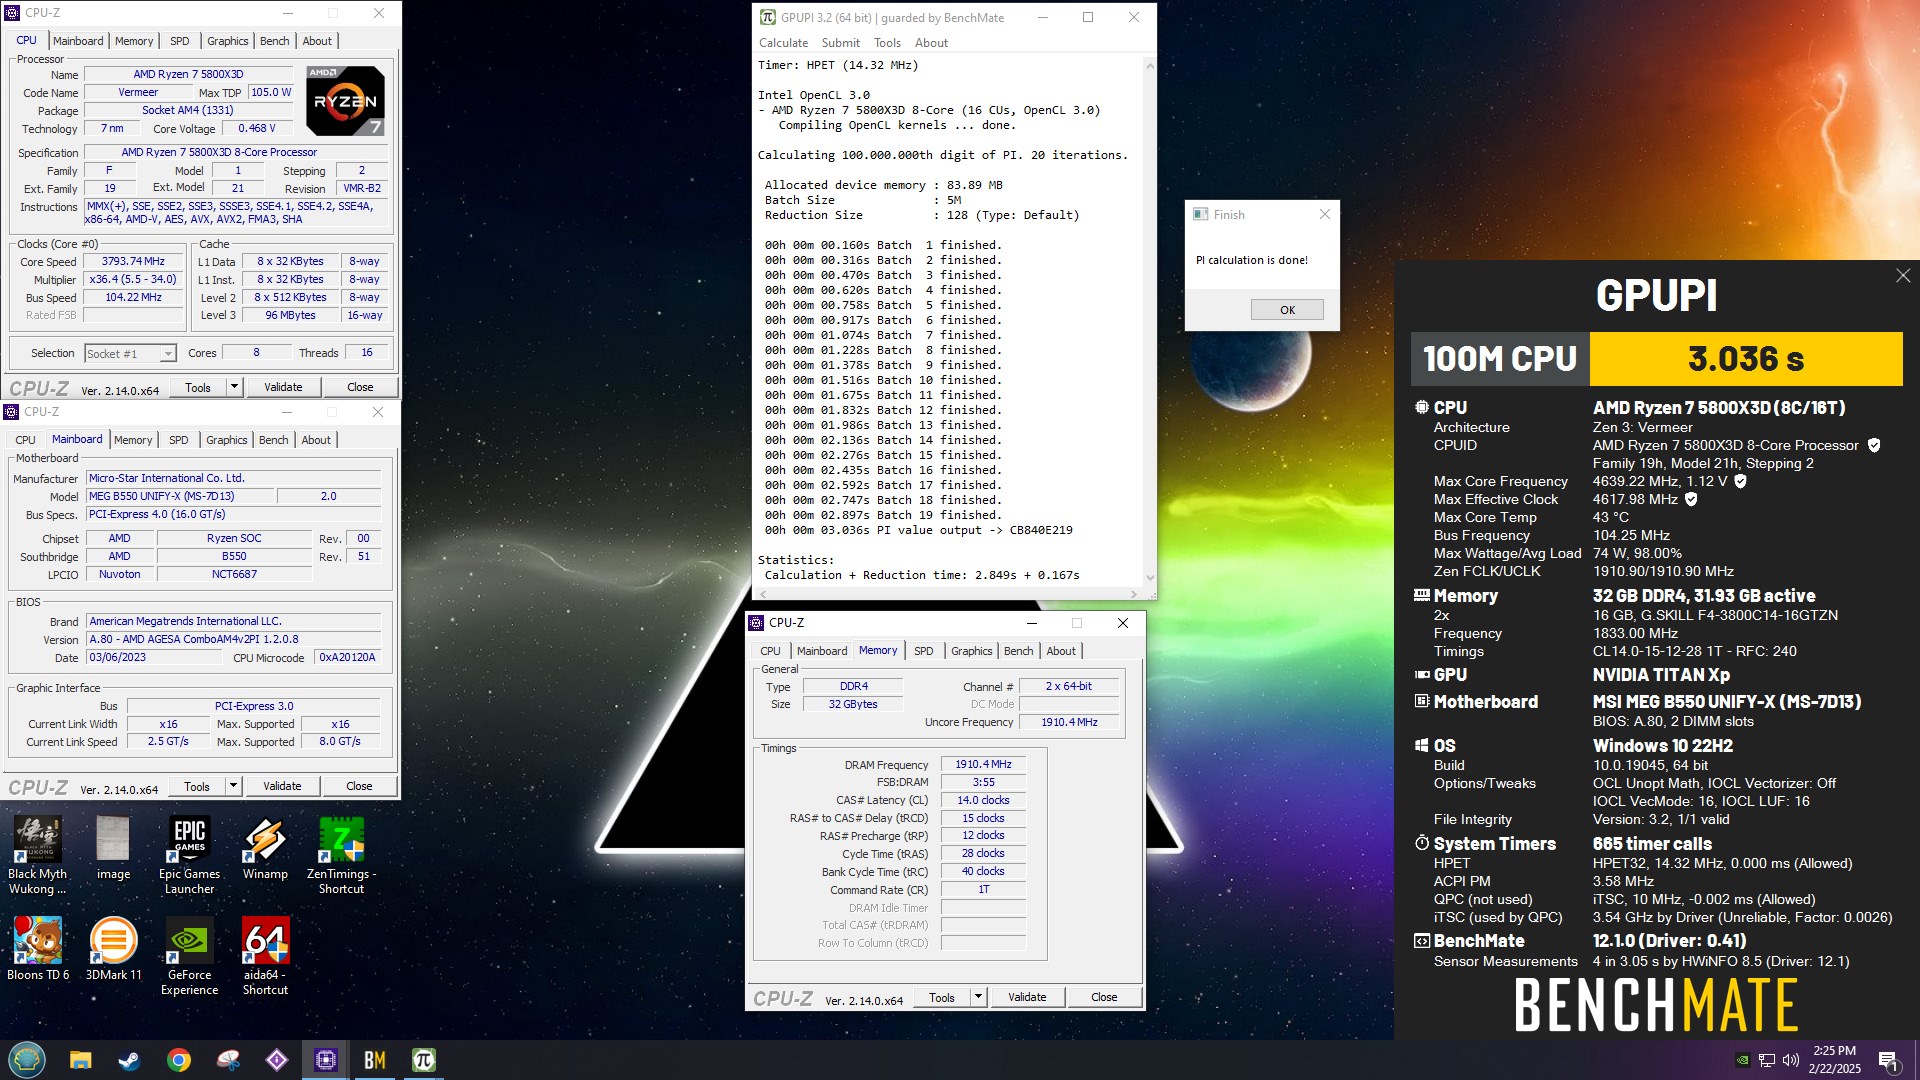Switch to GPUPI taskbar icon
Screen dimensions: 1920x1080
[424, 1060]
